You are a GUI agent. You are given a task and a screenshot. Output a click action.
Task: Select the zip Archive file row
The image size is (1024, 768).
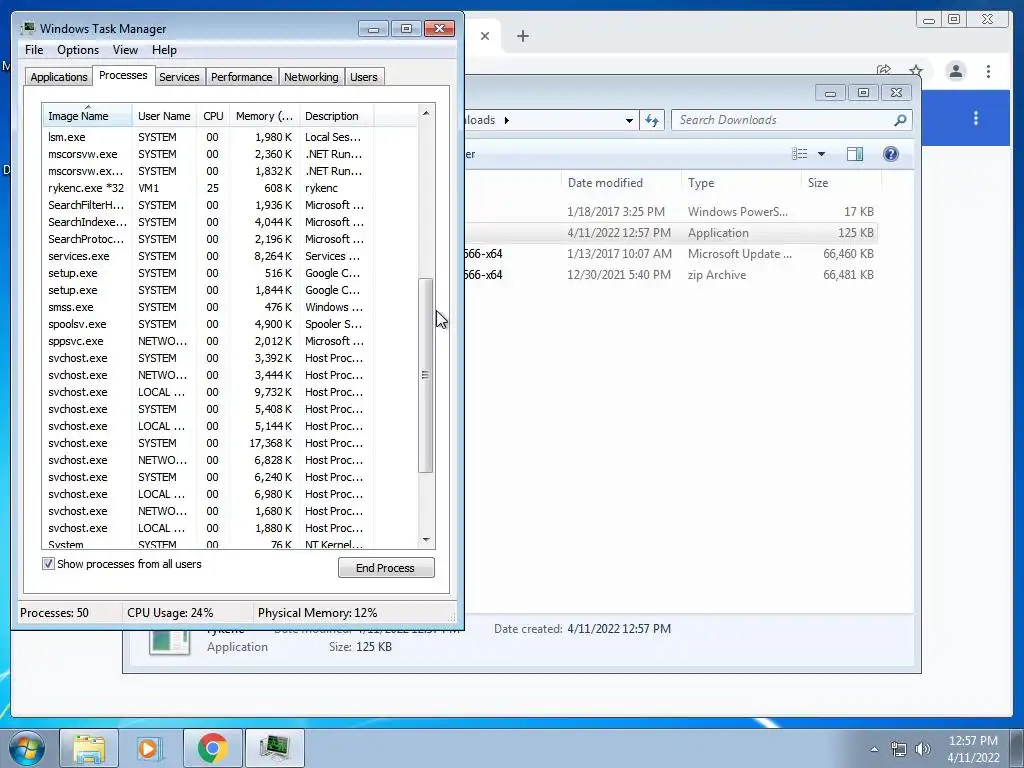[671, 275]
